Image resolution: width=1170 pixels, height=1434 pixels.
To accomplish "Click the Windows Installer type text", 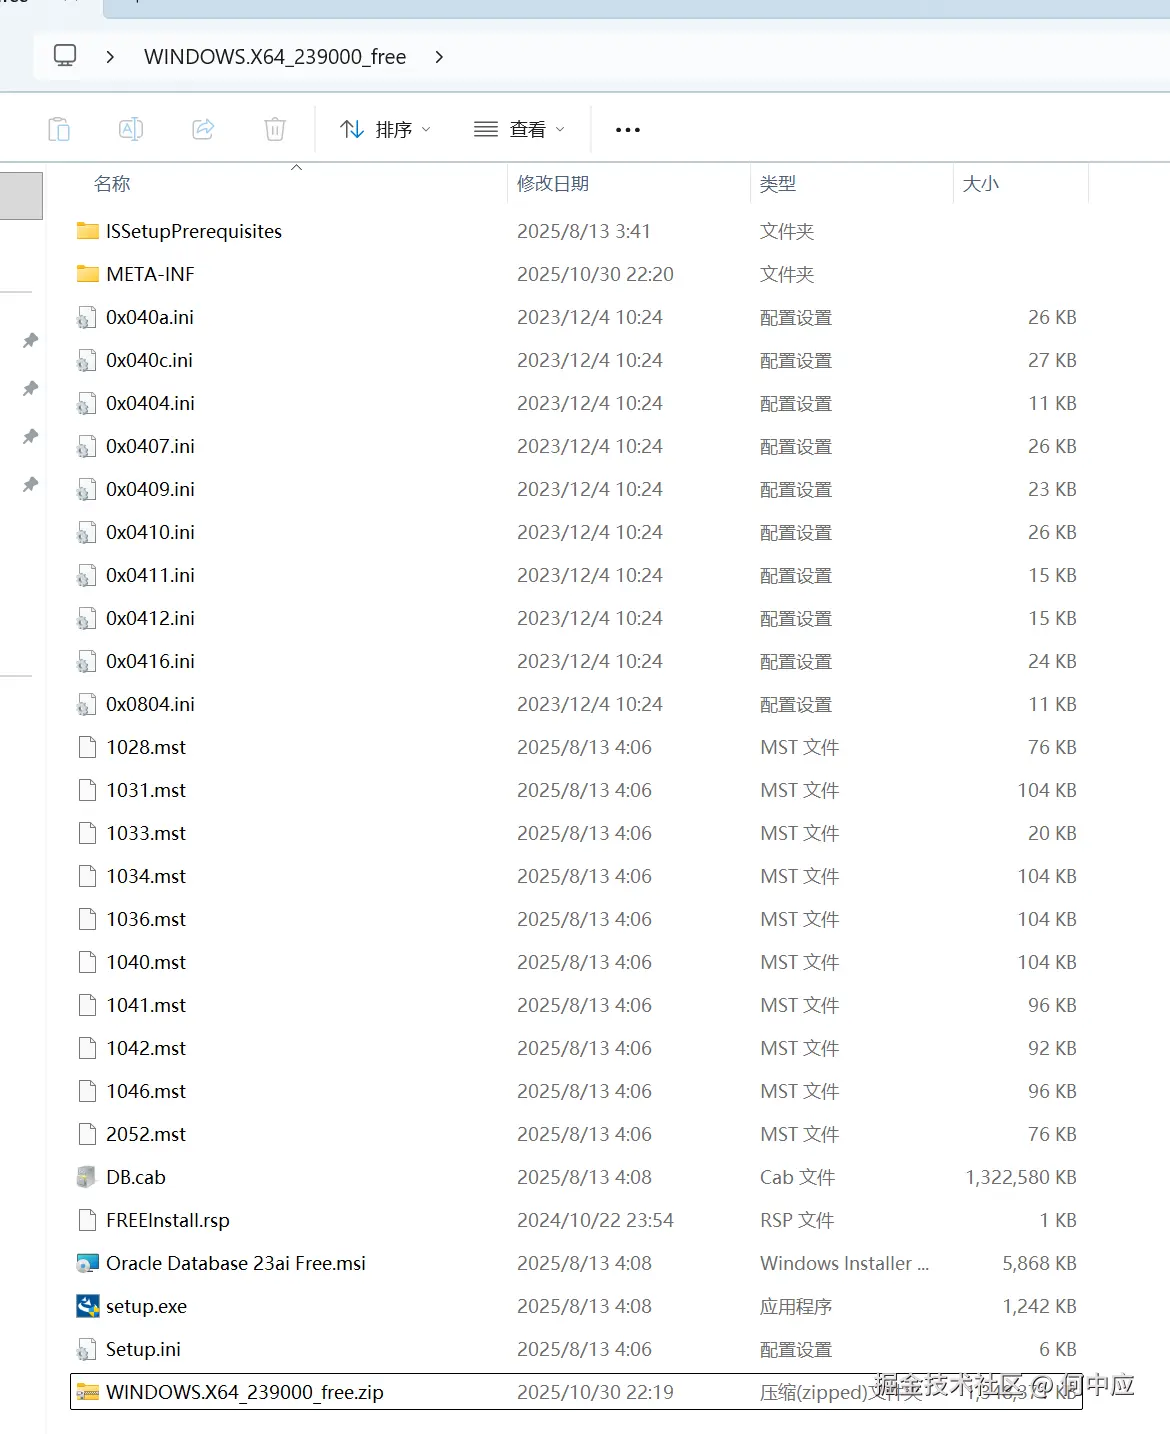I will pyautogui.click(x=844, y=1263).
